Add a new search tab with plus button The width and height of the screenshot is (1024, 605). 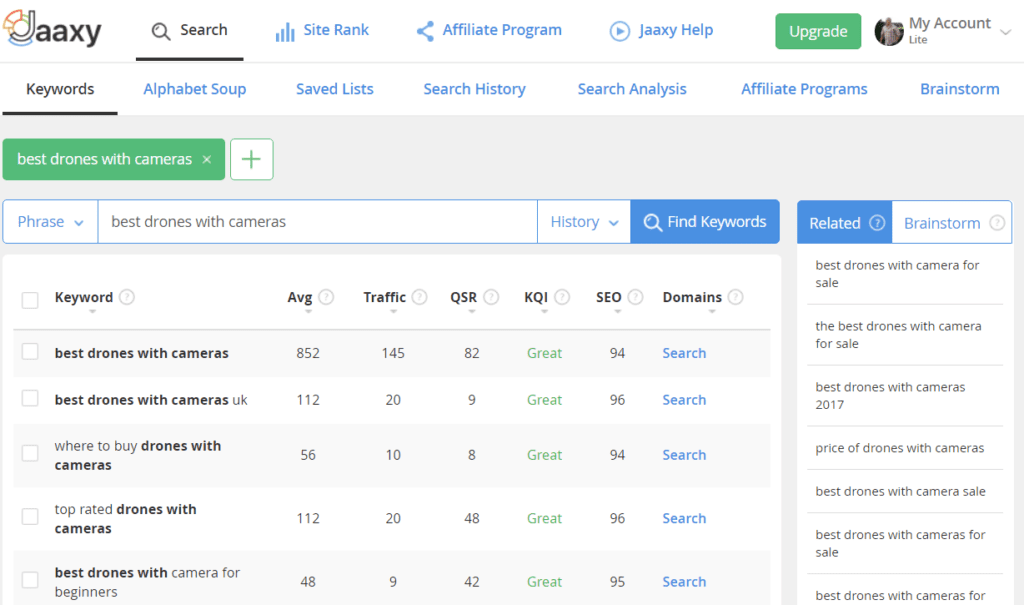(x=251, y=159)
